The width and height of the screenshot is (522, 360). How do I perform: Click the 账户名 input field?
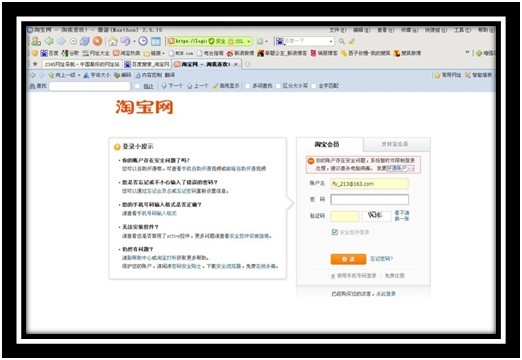pos(369,184)
